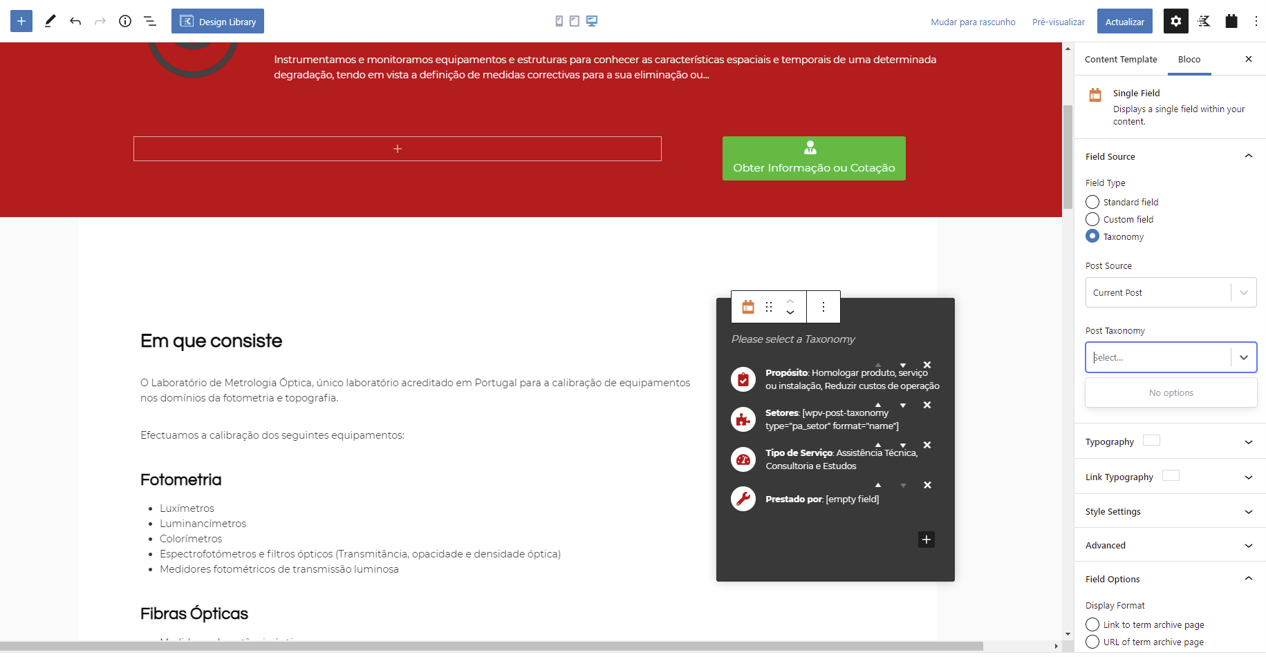The width and height of the screenshot is (1266, 657).
Task: Open the Kadence blocks controls icon
Action: click(1204, 21)
